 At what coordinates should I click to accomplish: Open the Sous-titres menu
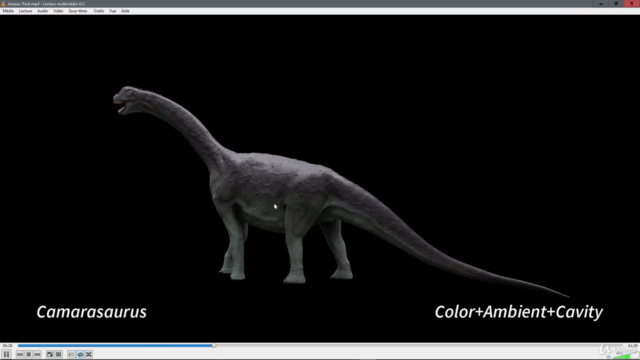(78, 11)
